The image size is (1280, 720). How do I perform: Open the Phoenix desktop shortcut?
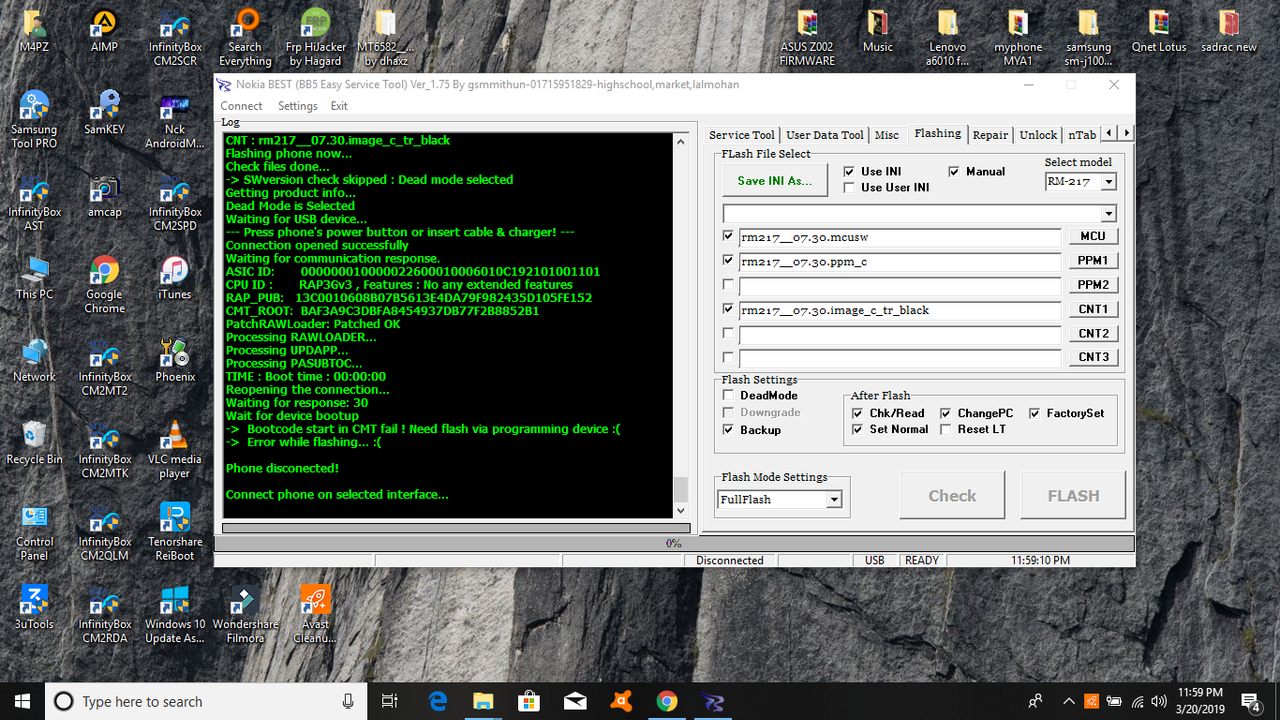174,360
